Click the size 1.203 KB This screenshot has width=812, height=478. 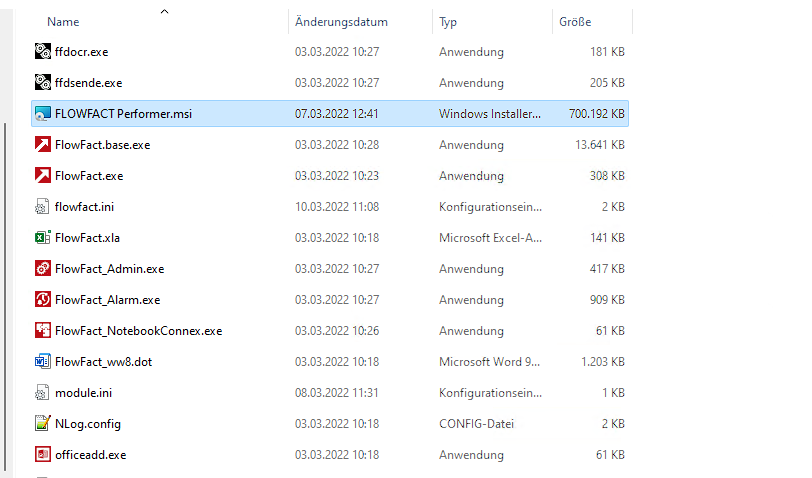pyautogui.click(x=603, y=361)
